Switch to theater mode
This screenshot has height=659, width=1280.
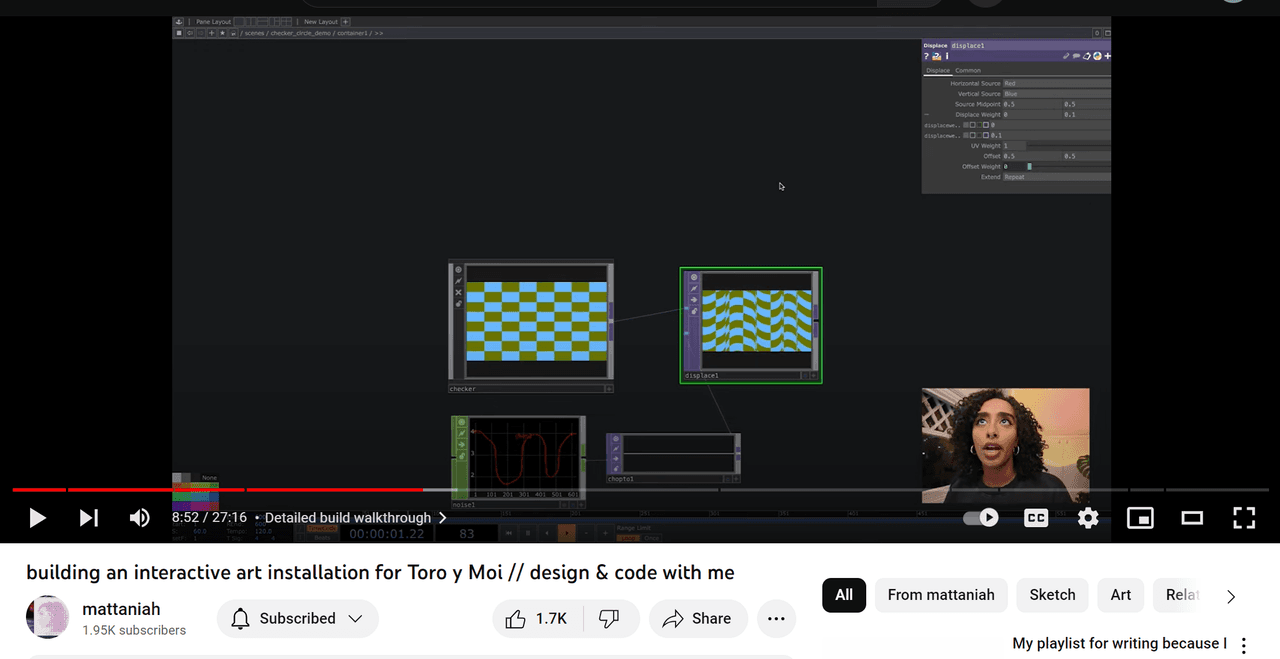coord(1192,518)
